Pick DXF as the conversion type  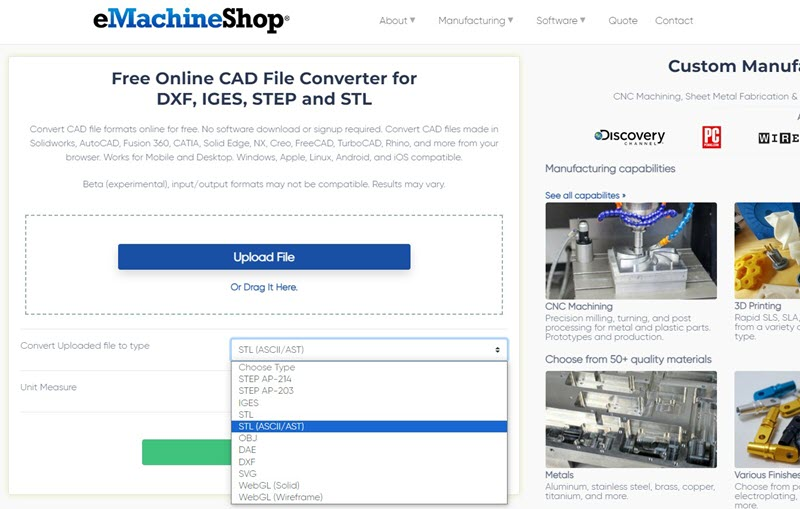pos(248,461)
